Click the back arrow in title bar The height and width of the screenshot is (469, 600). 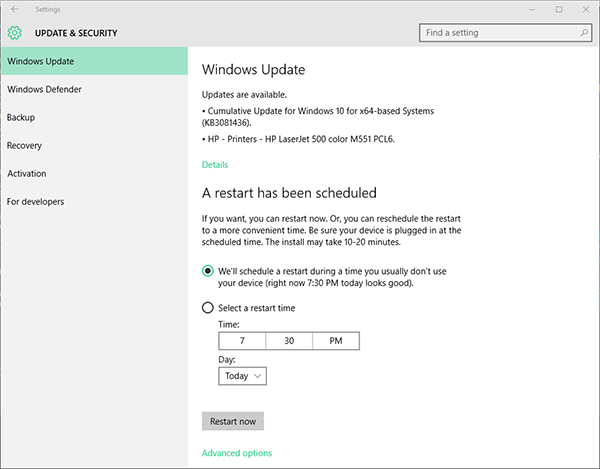pos(15,9)
